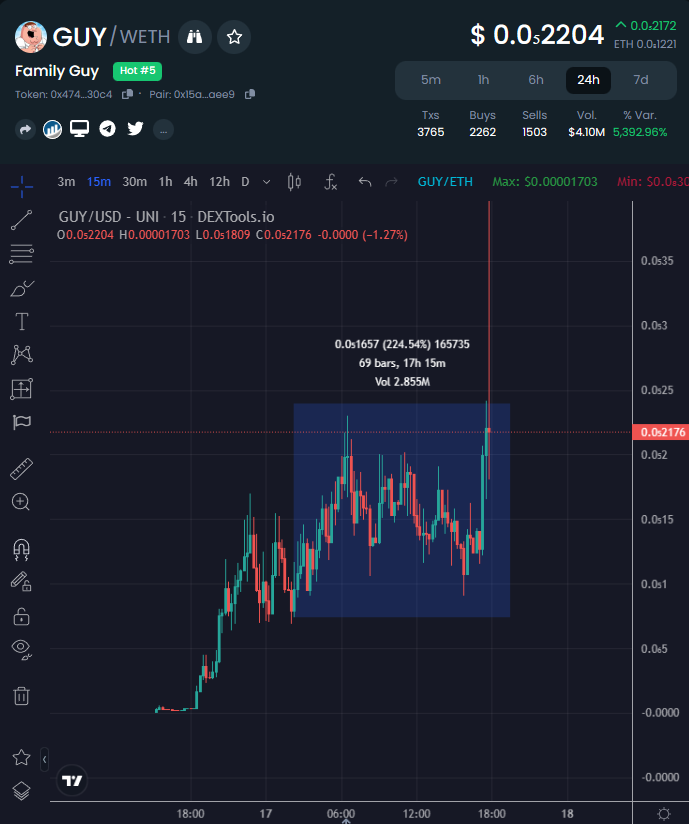Screen dimensions: 689x824
Task: Select the D daily interval
Action: (x=245, y=182)
